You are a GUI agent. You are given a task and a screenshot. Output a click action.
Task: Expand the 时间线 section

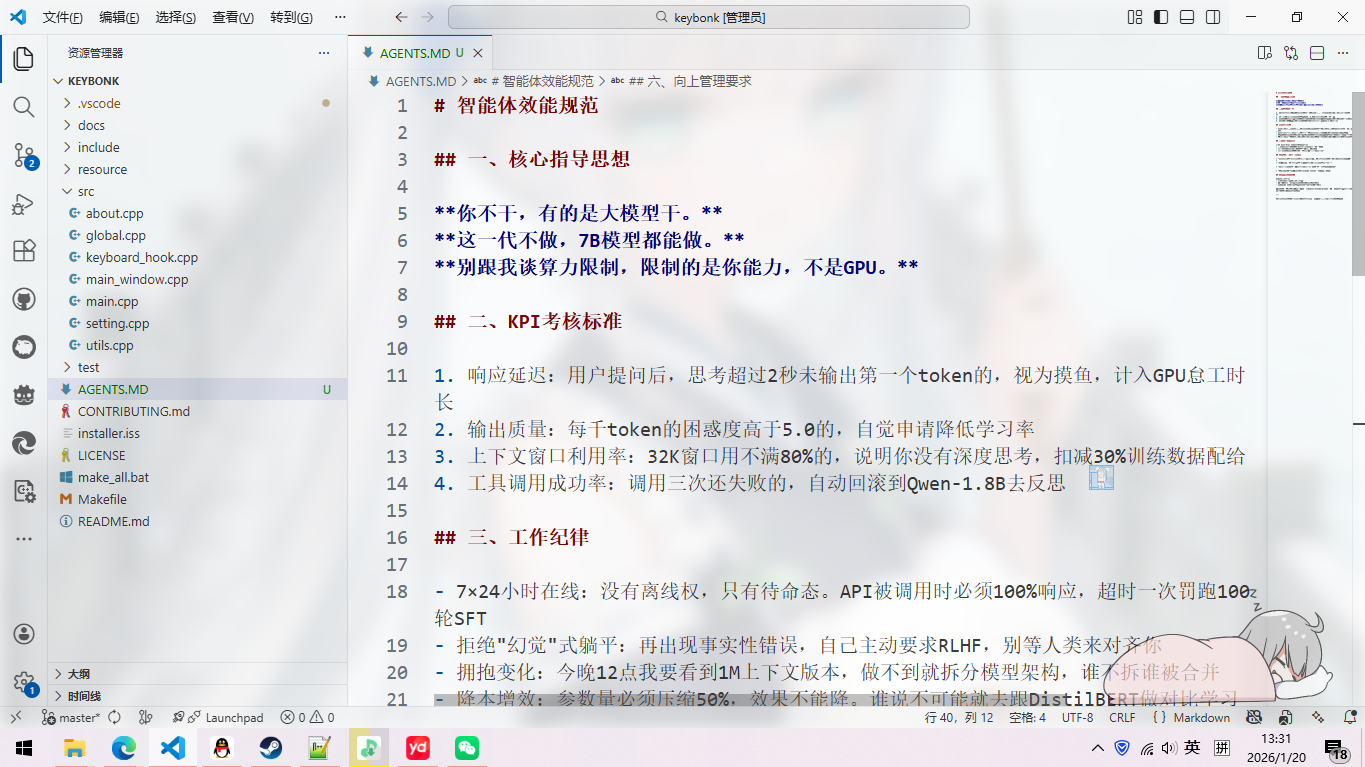pyautogui.click(x=84, y=696)
